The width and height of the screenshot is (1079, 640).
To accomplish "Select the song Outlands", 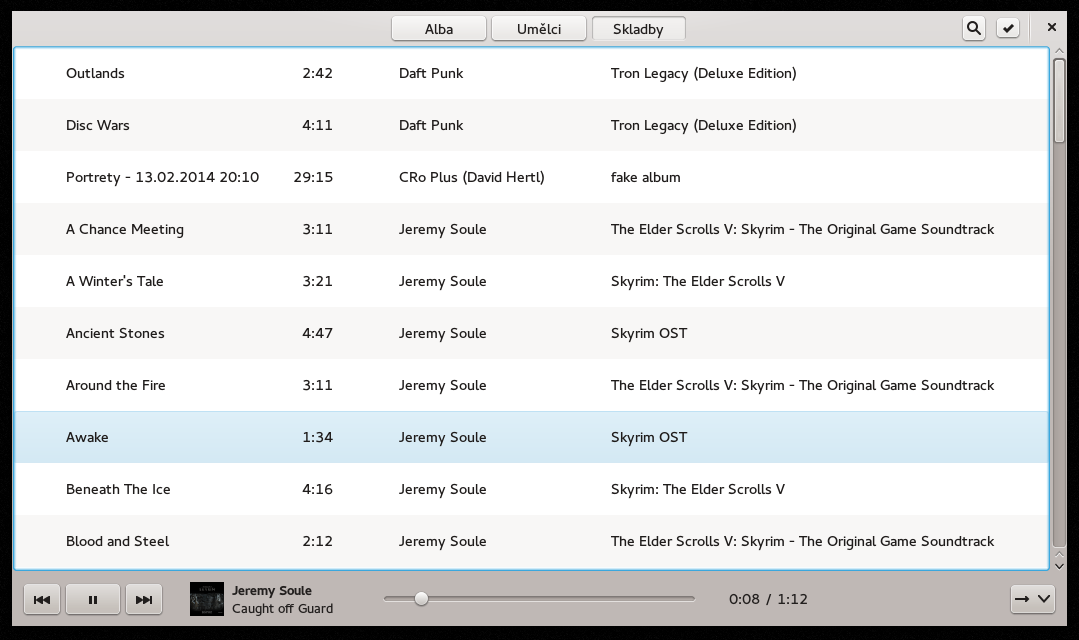I will pyautogui.click(x=532, y=73).
